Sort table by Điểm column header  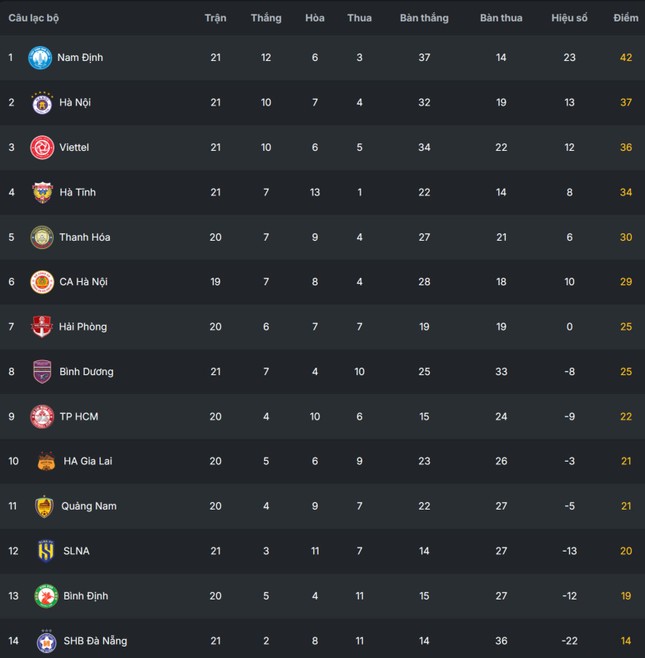[x=626, y=18]
